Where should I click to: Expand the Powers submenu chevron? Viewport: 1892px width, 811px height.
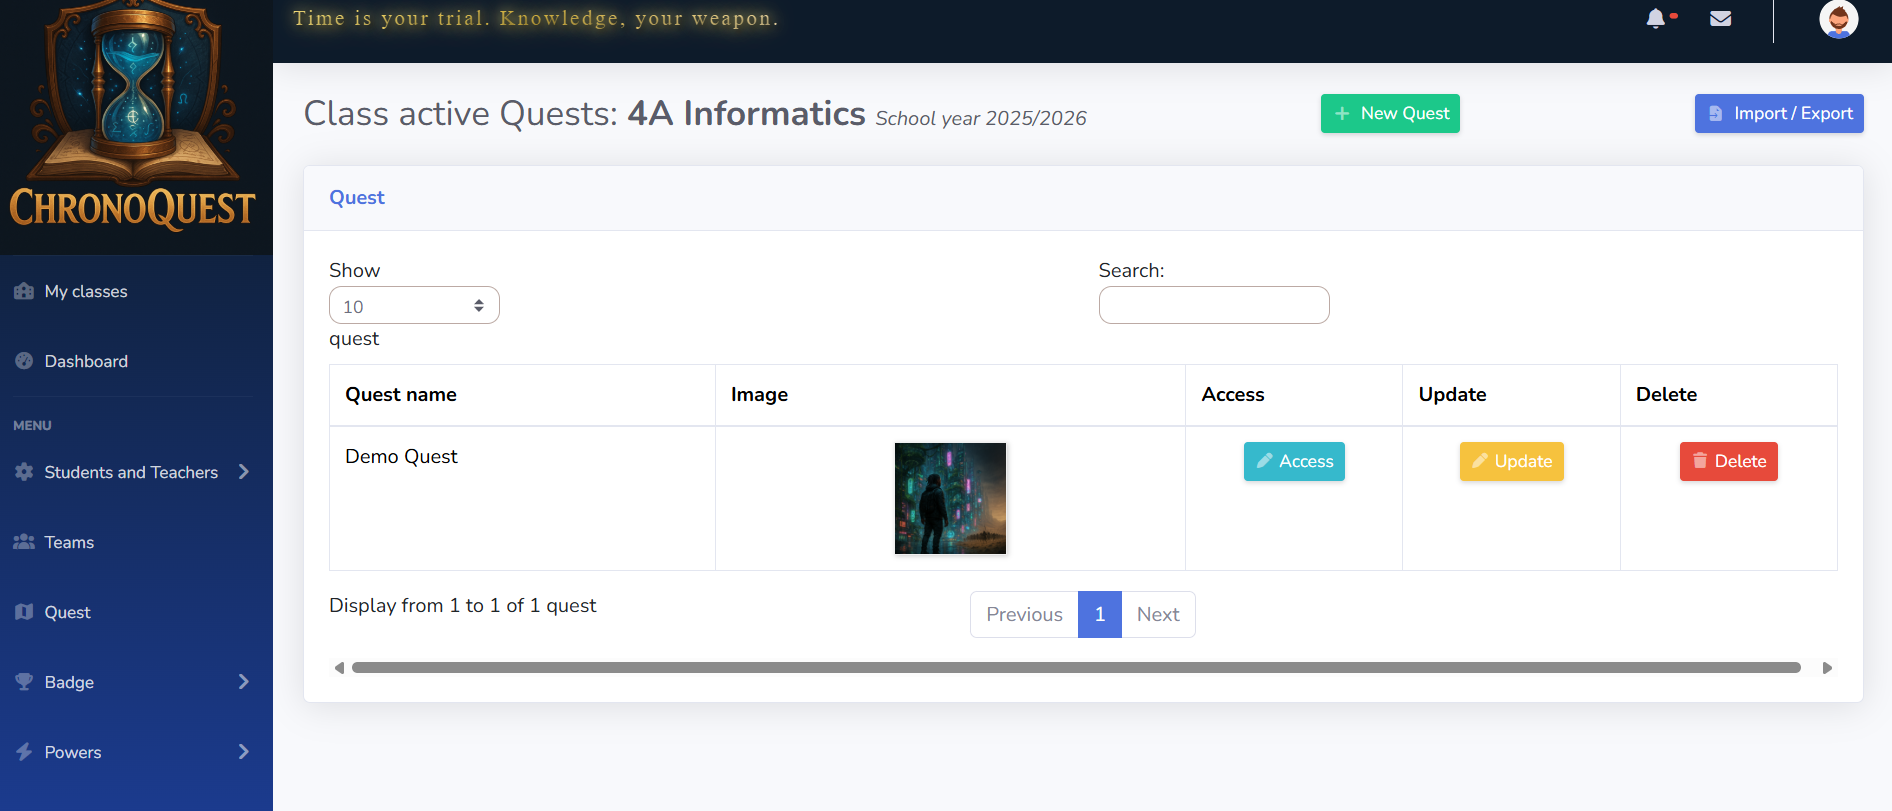coord(244,752)
